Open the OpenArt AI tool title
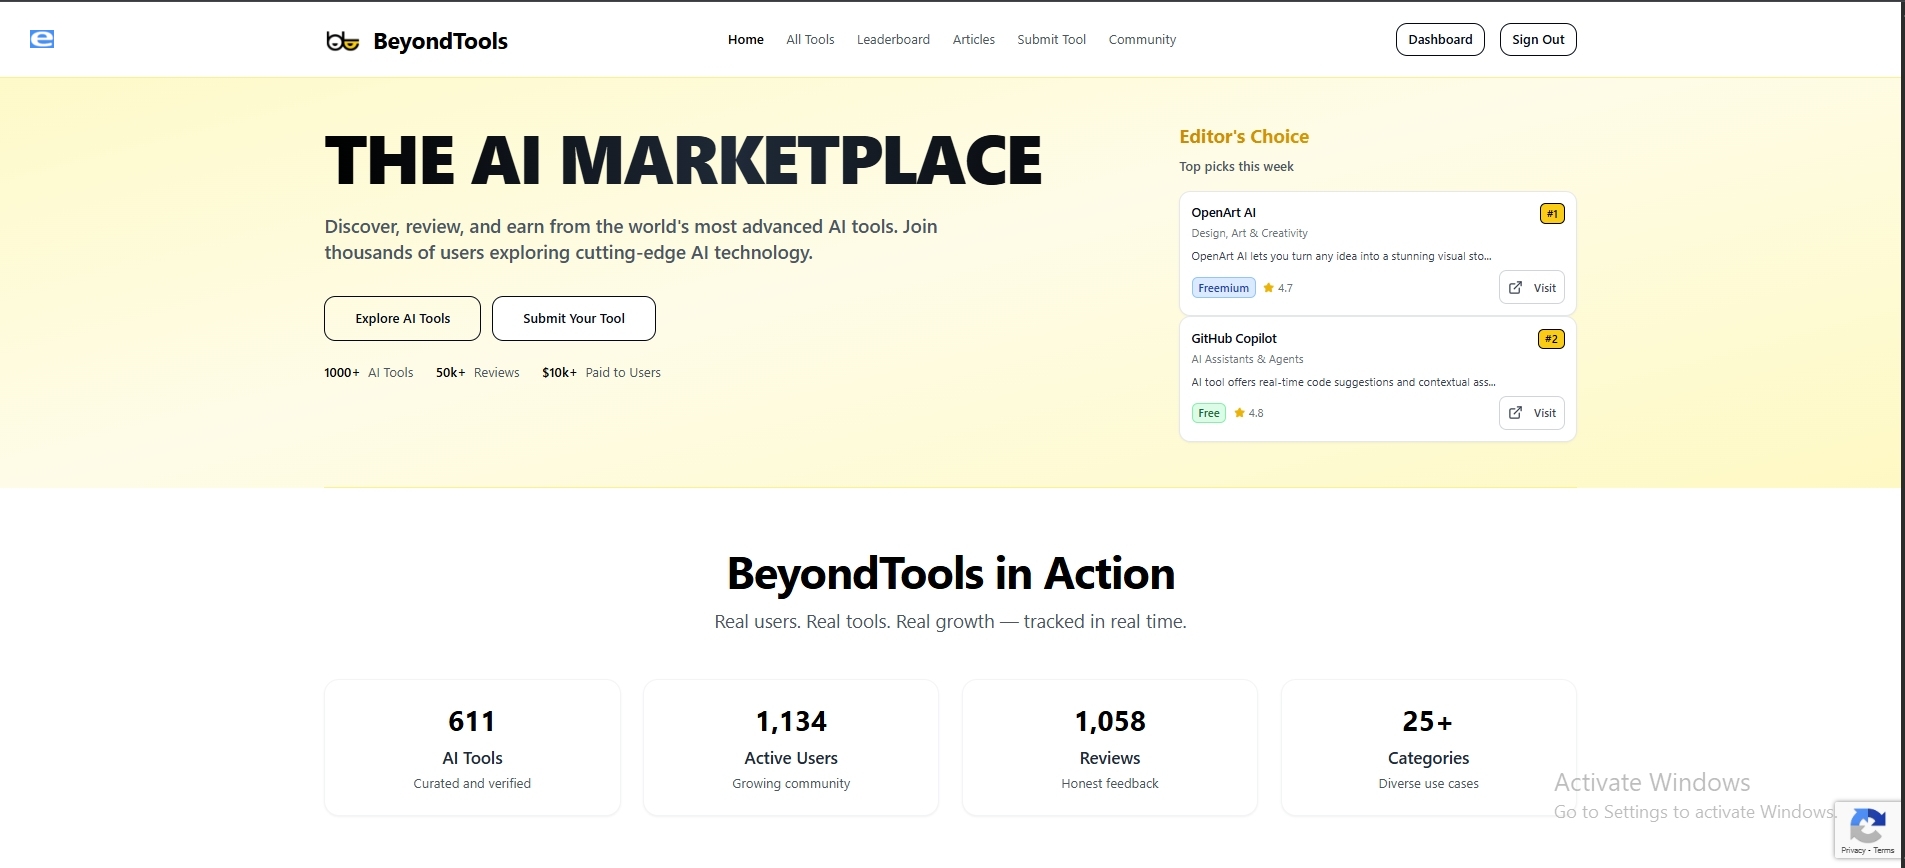The height and width of the screenshot is (868, 1905). click(1223, 212)
